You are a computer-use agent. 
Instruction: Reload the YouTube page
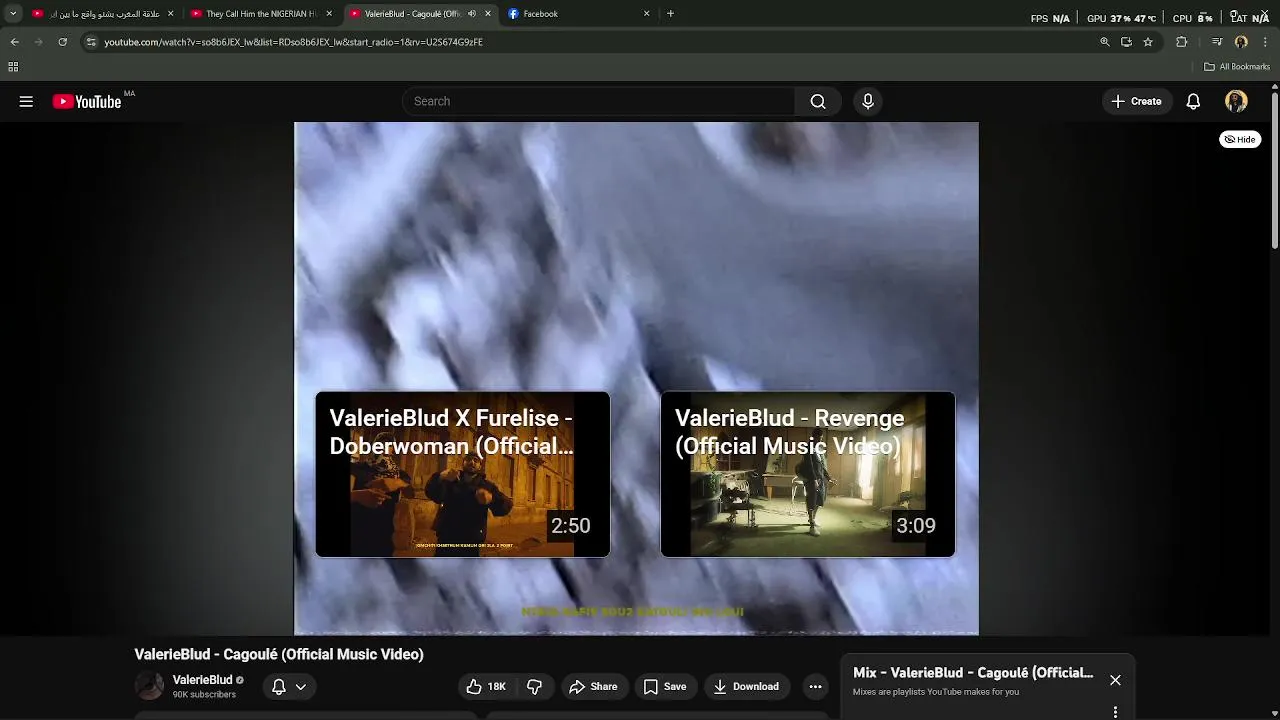pos(62,42)
